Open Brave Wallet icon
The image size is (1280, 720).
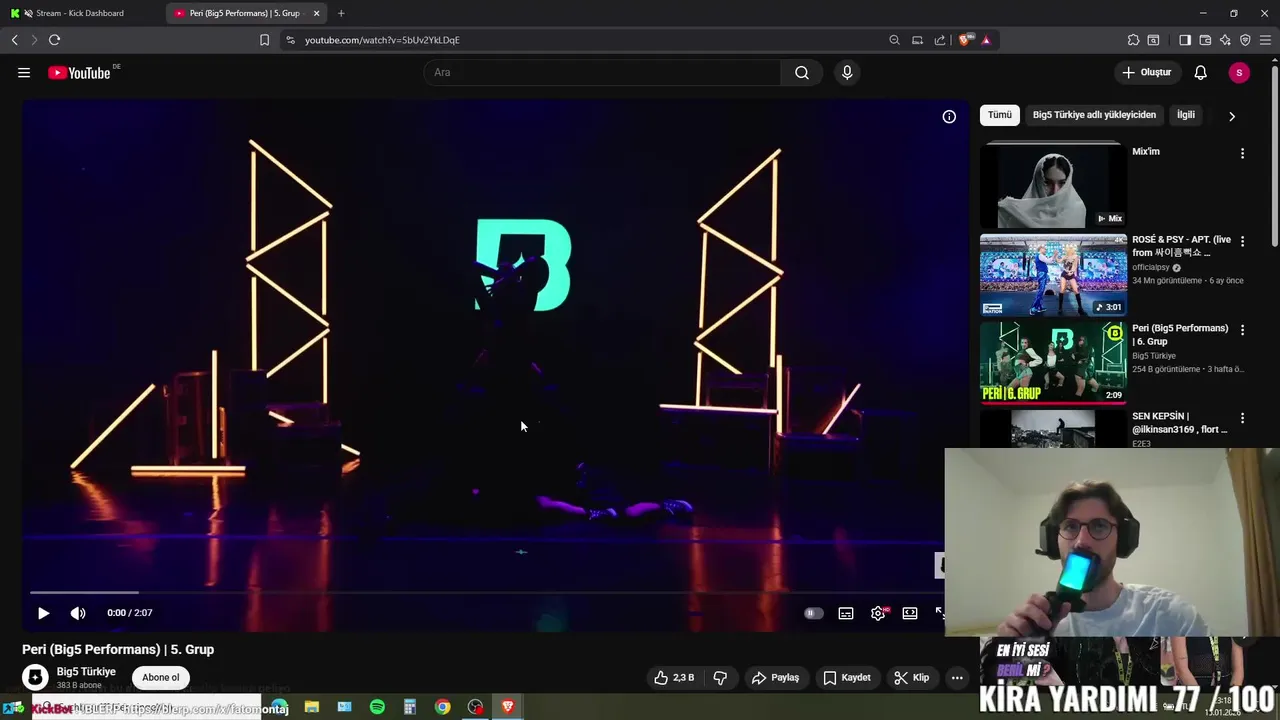click(1205, 40)
